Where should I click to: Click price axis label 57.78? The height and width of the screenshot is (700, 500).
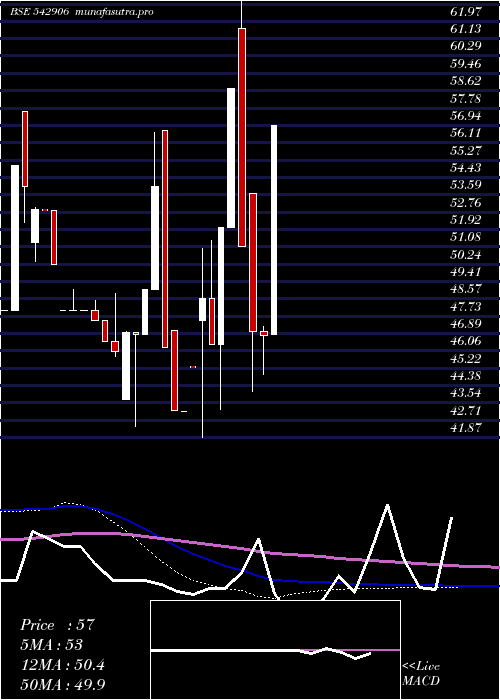466,99
